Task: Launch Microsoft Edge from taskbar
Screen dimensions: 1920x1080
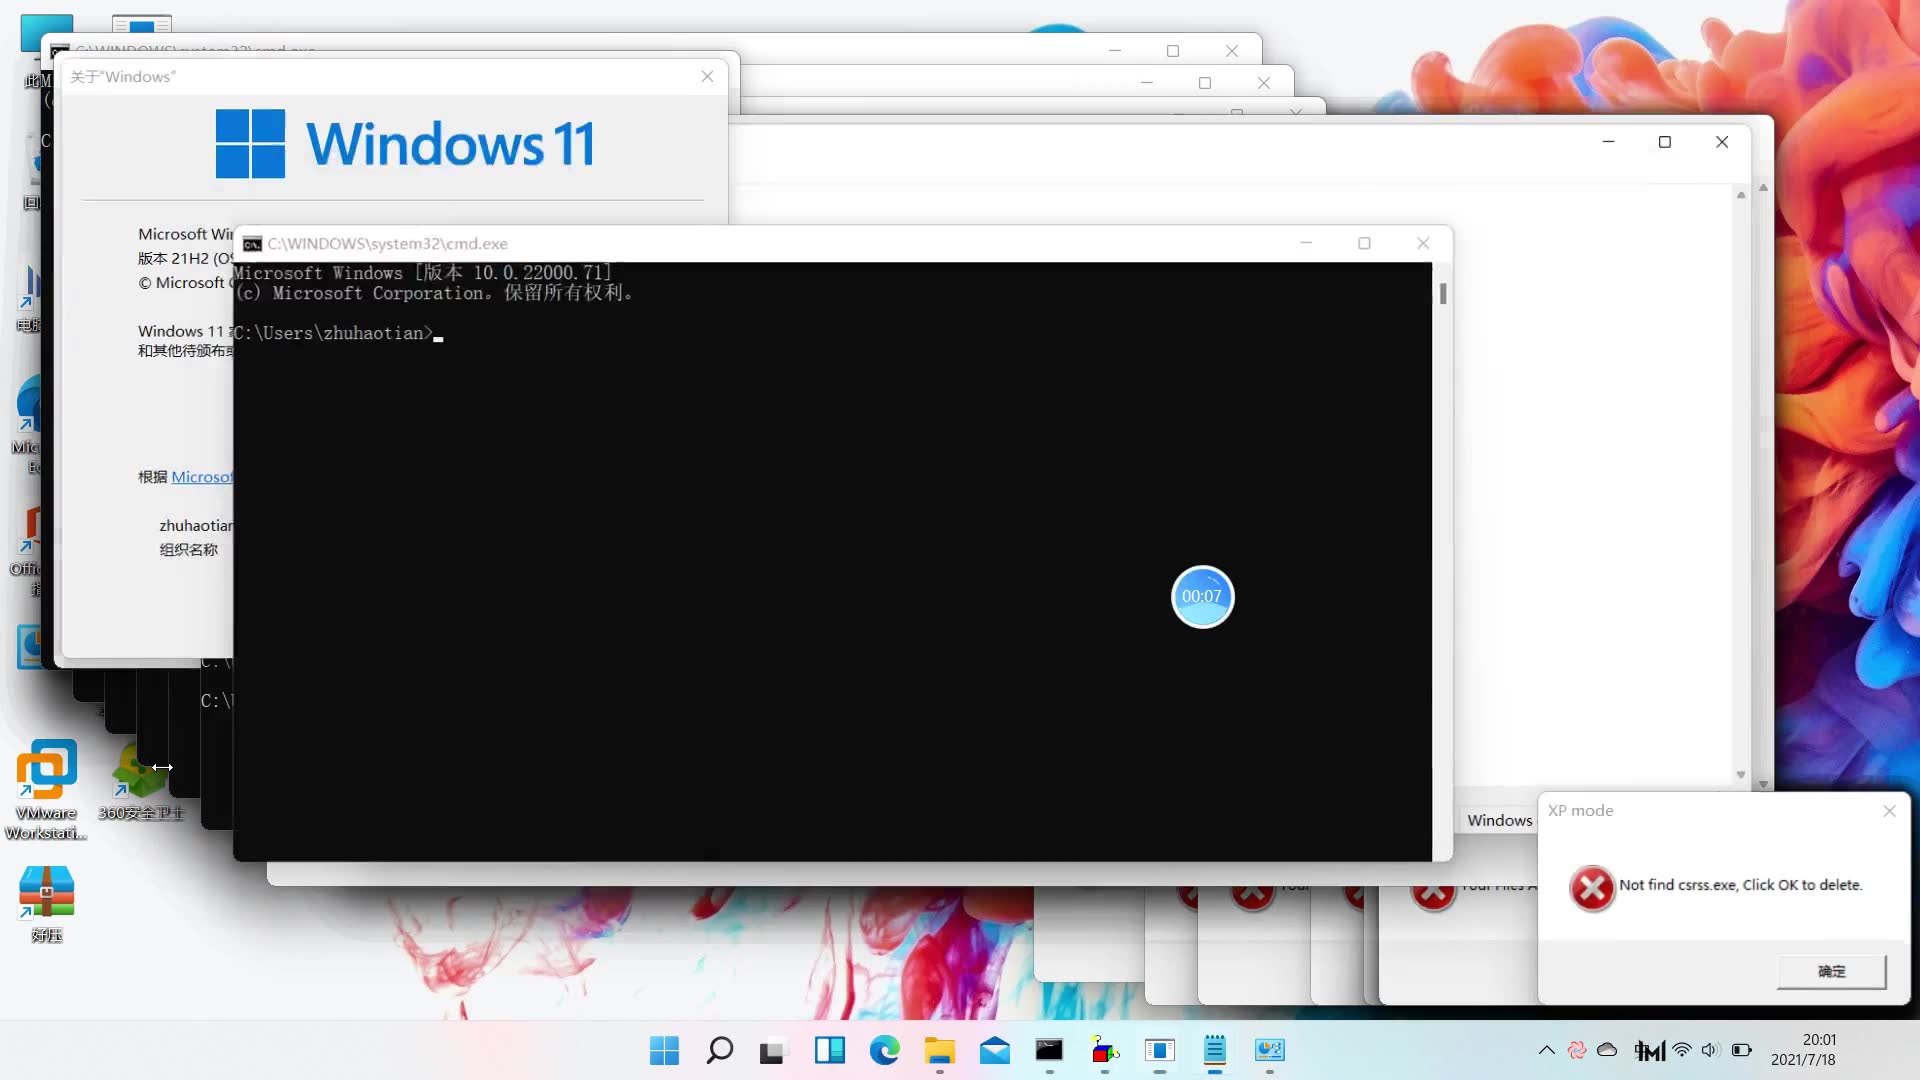Action: point(884,1050)
